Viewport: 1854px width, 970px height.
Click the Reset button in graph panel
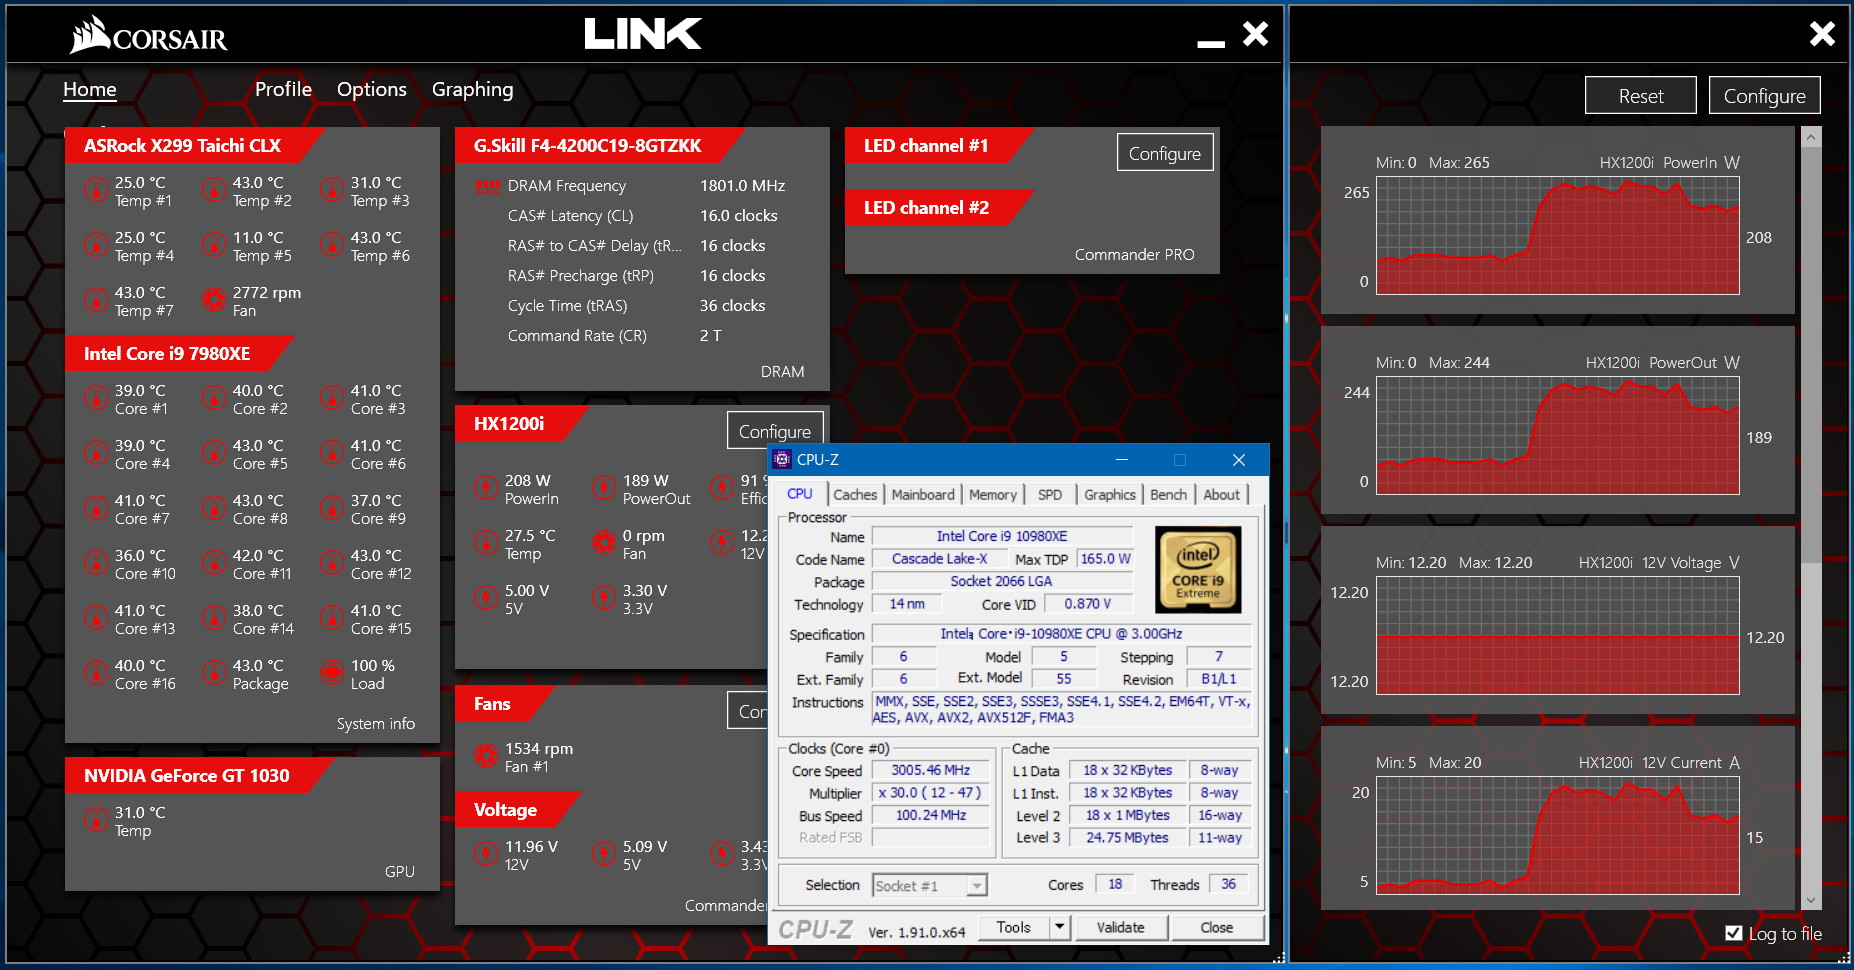pyautogui.click(x=1641, y=96)
